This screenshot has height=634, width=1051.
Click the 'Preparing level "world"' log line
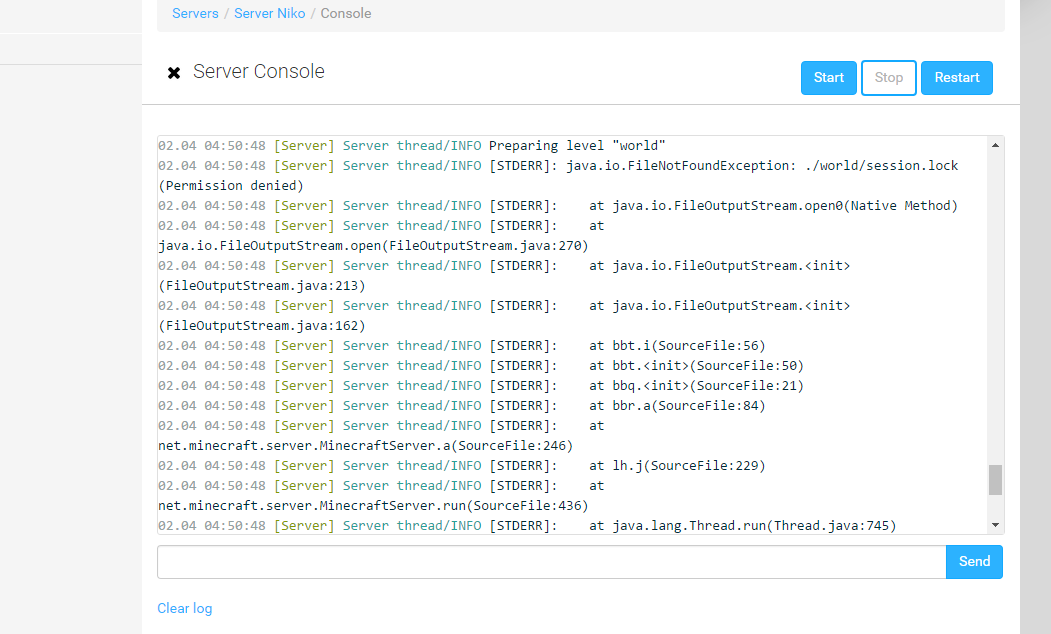pos(577,146)
